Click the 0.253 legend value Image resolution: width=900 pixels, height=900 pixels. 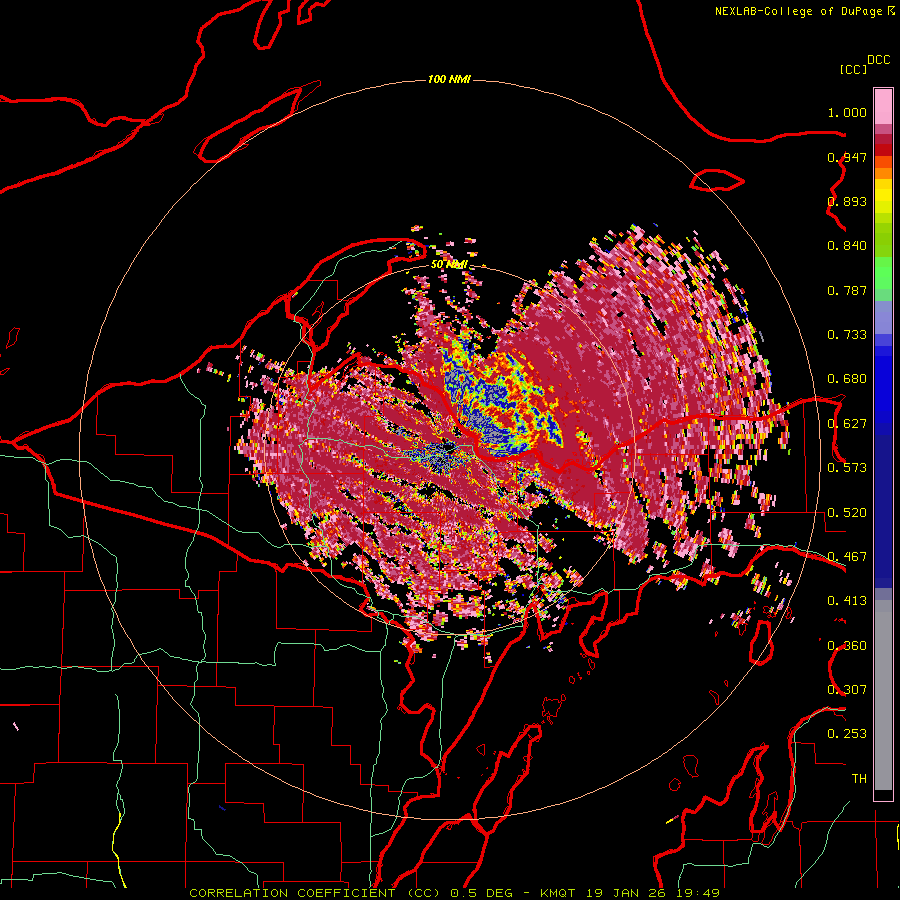tap(847, 734)
